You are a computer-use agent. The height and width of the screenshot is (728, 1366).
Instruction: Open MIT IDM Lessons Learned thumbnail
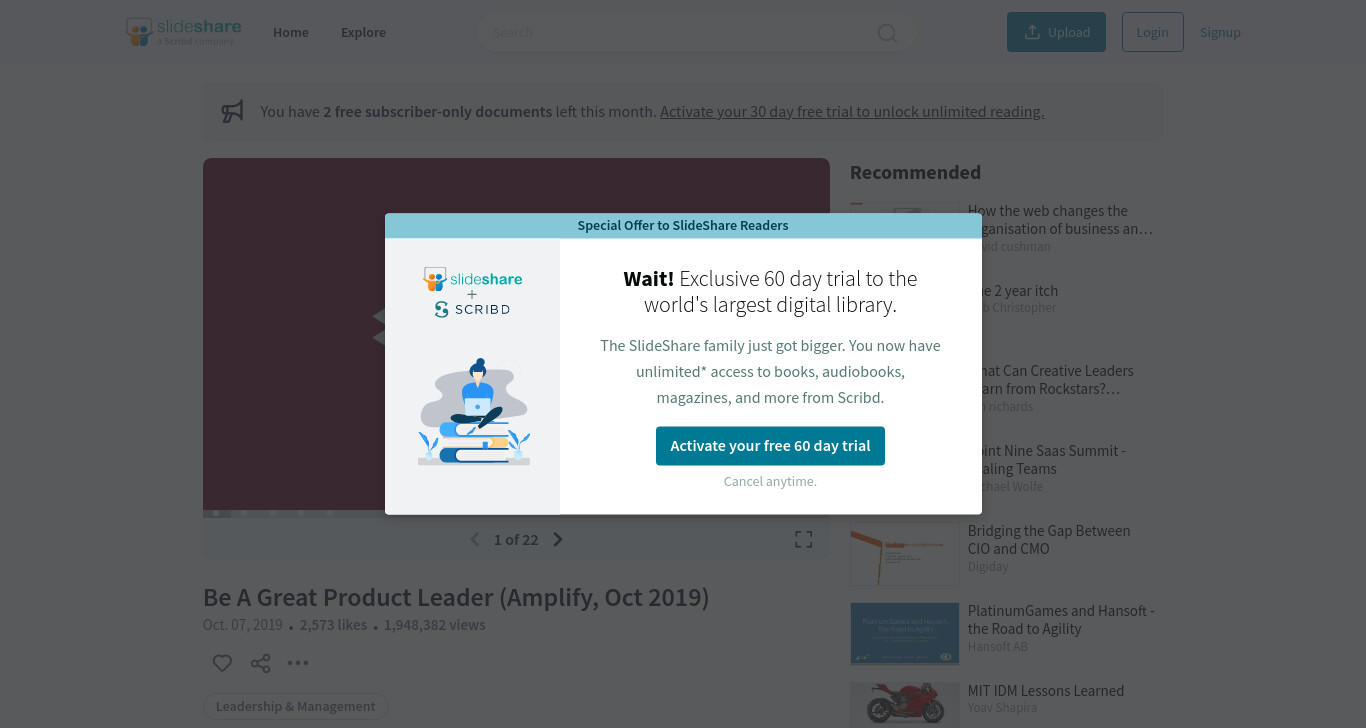pyautogui.click(x=904, y=704)
